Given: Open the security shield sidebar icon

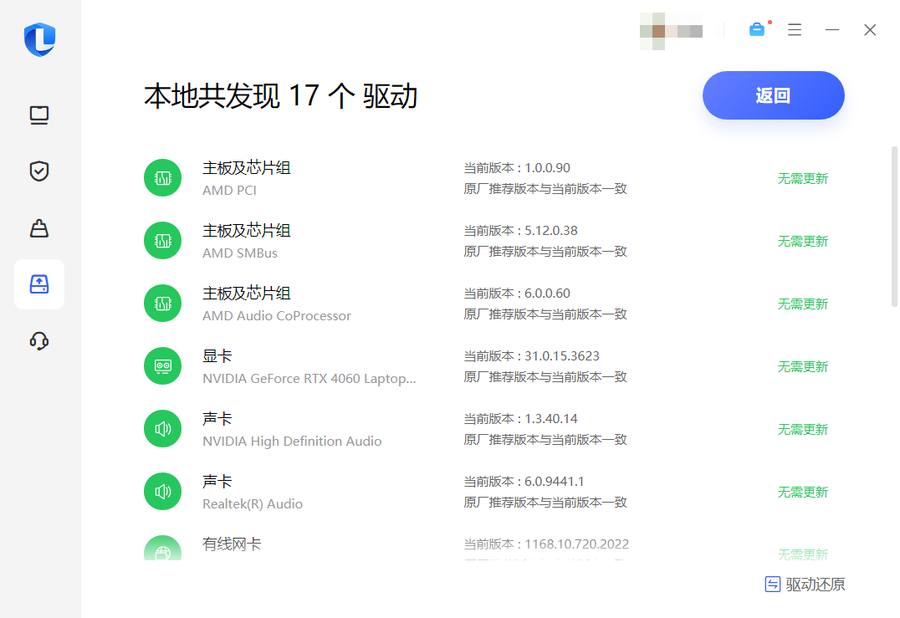Looking at the screenshot, I should (39, 171).
